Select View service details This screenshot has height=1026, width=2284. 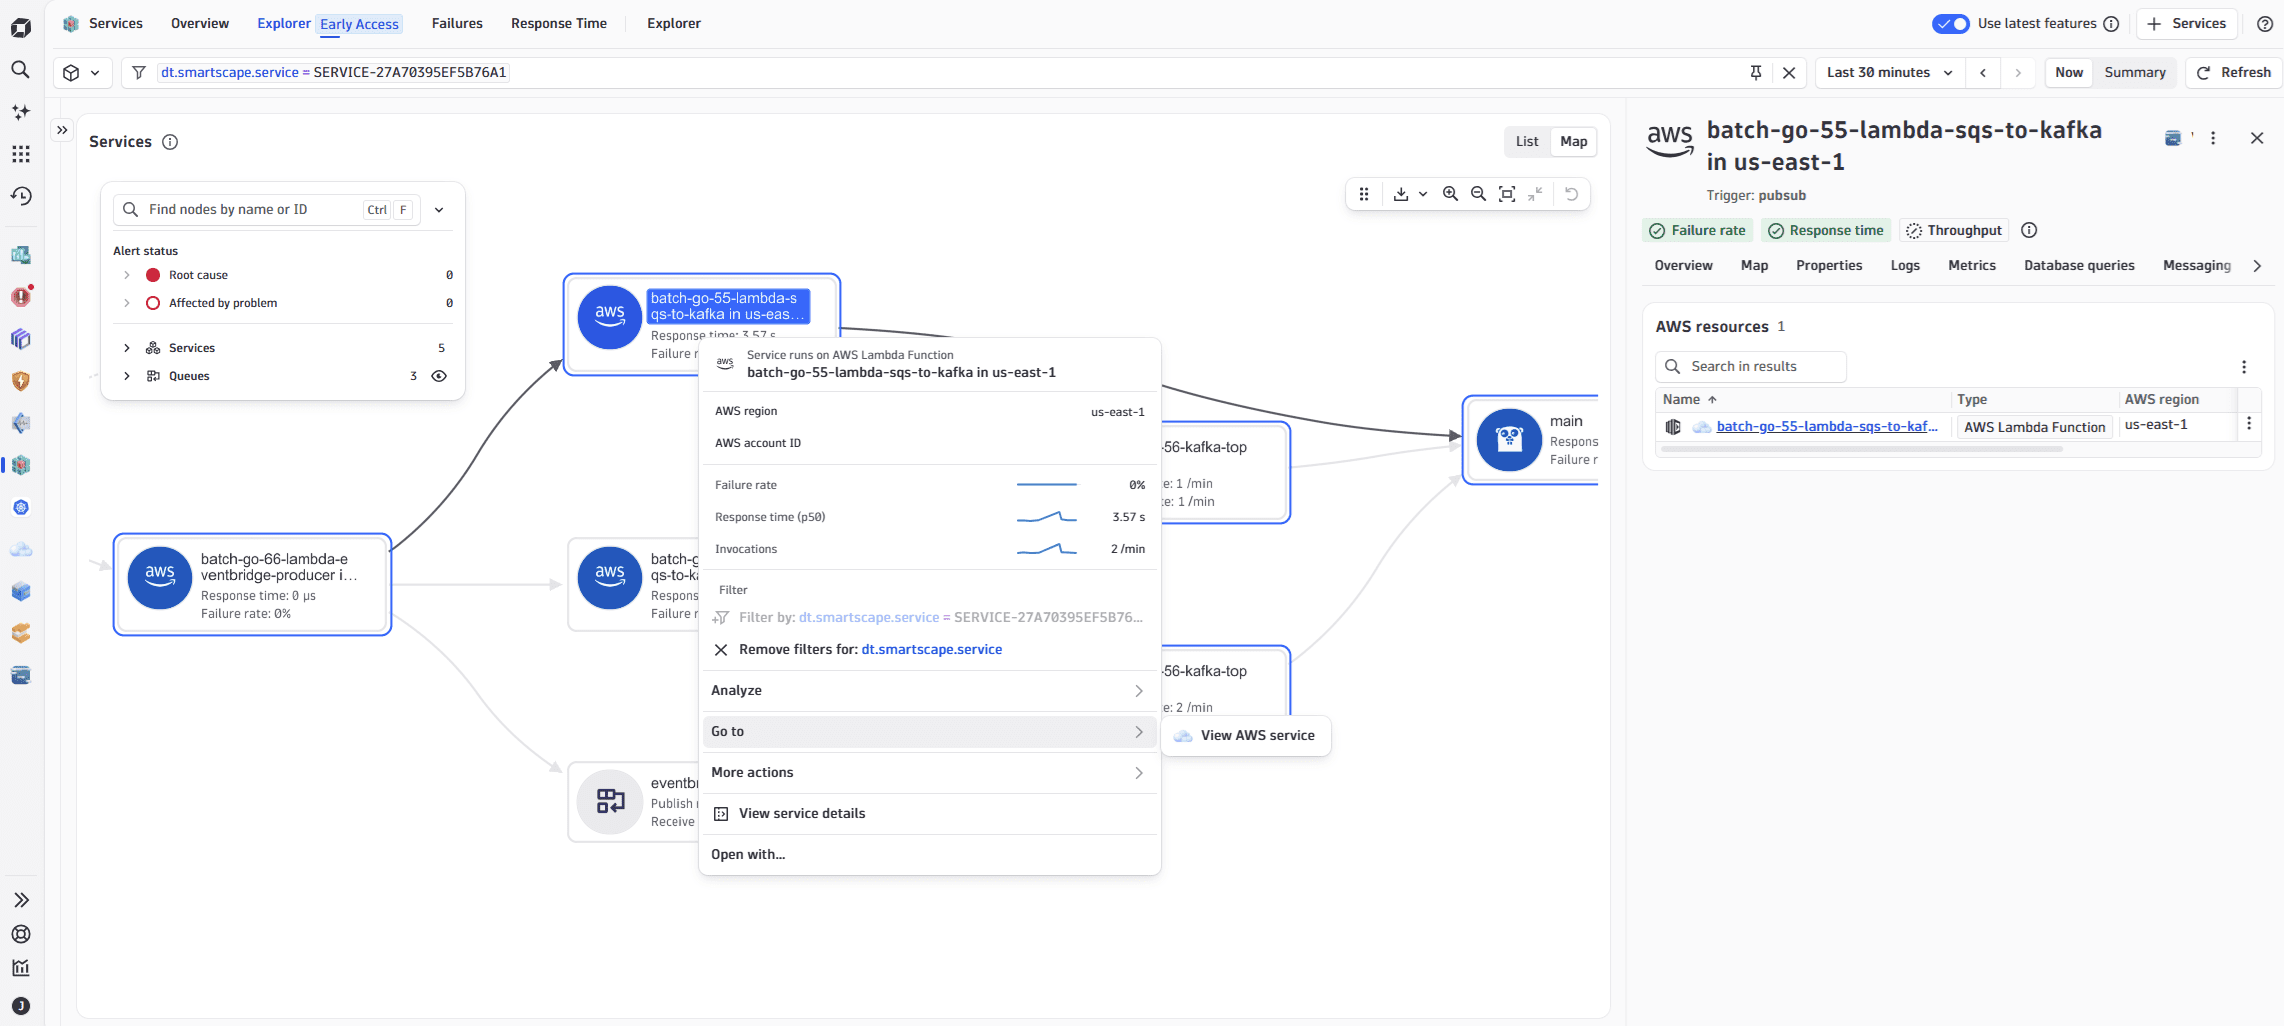[929, 814]
